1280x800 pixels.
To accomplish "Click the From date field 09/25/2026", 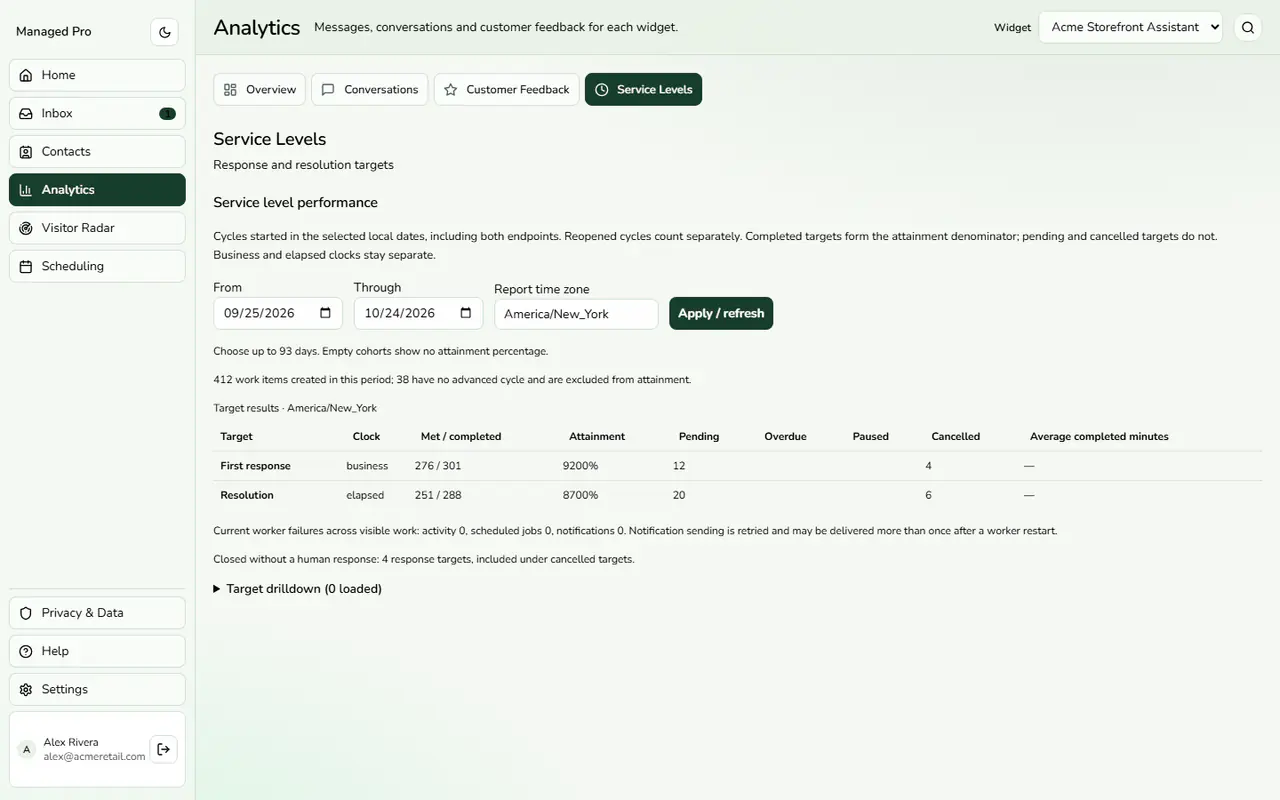I will (x=278, y=313).
